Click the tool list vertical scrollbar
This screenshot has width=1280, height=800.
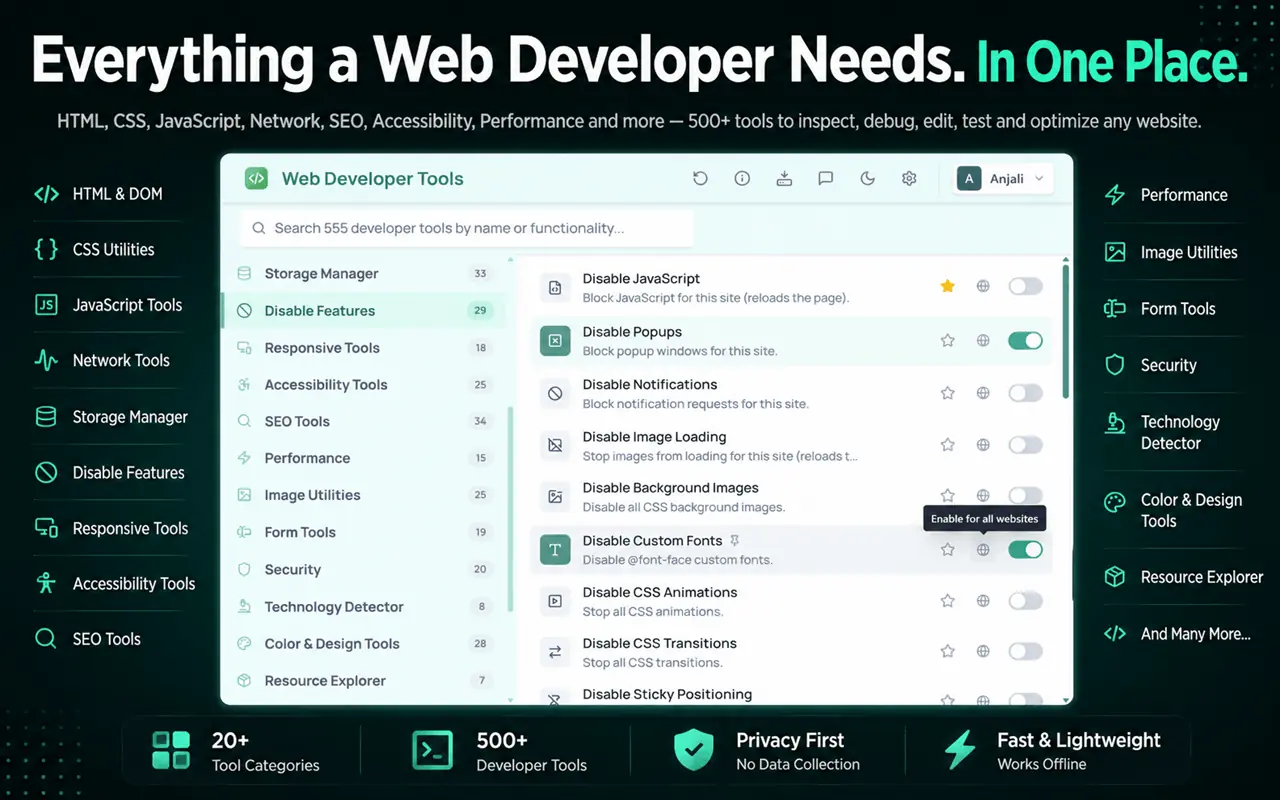click(x=1066, y=332)
